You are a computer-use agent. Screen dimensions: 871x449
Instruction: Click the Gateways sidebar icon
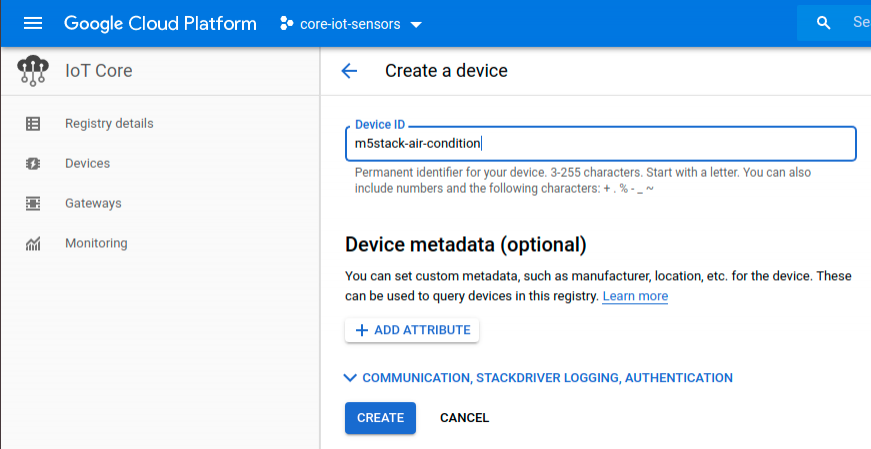point(33,204)
